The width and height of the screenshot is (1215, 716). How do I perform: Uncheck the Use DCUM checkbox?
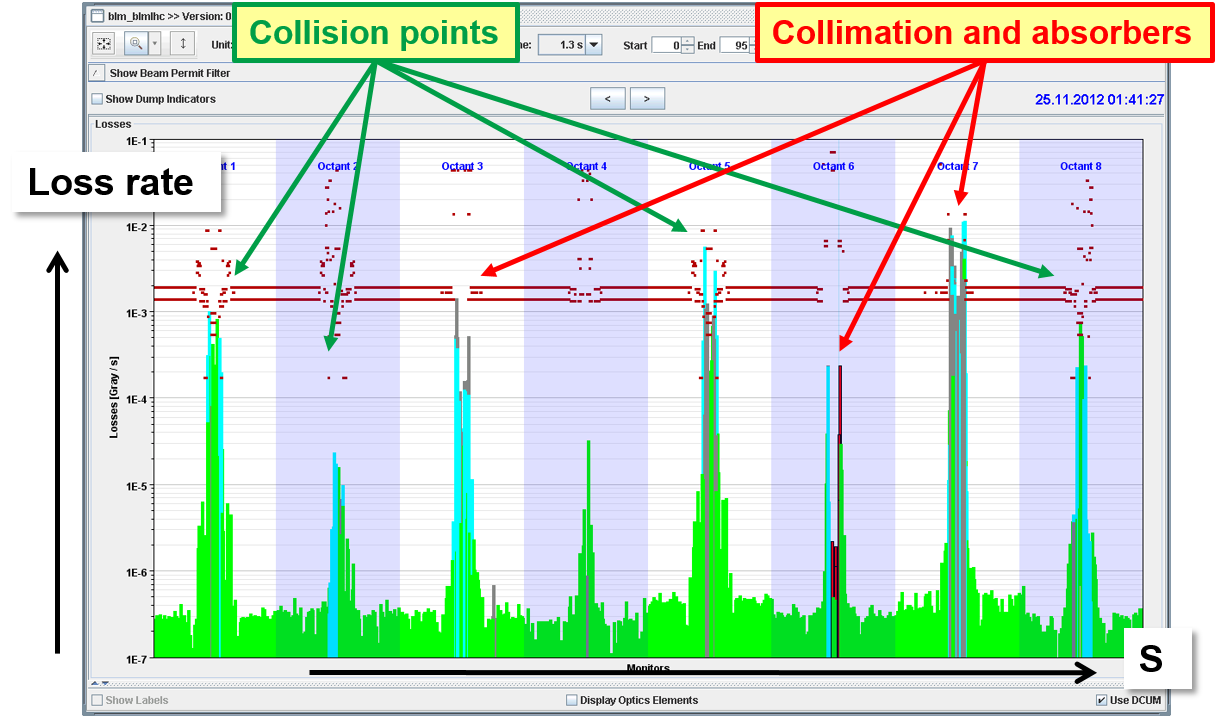1102,700
